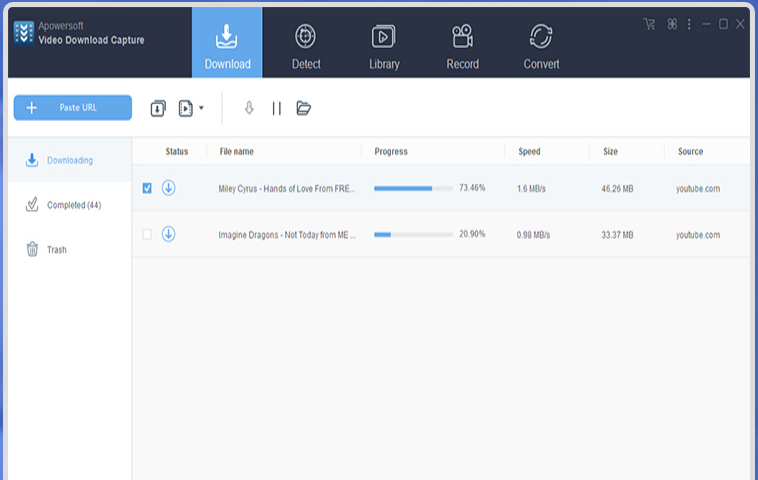758x480 pixels.
Task: Click the Size column header
Action: coord(610,151)
